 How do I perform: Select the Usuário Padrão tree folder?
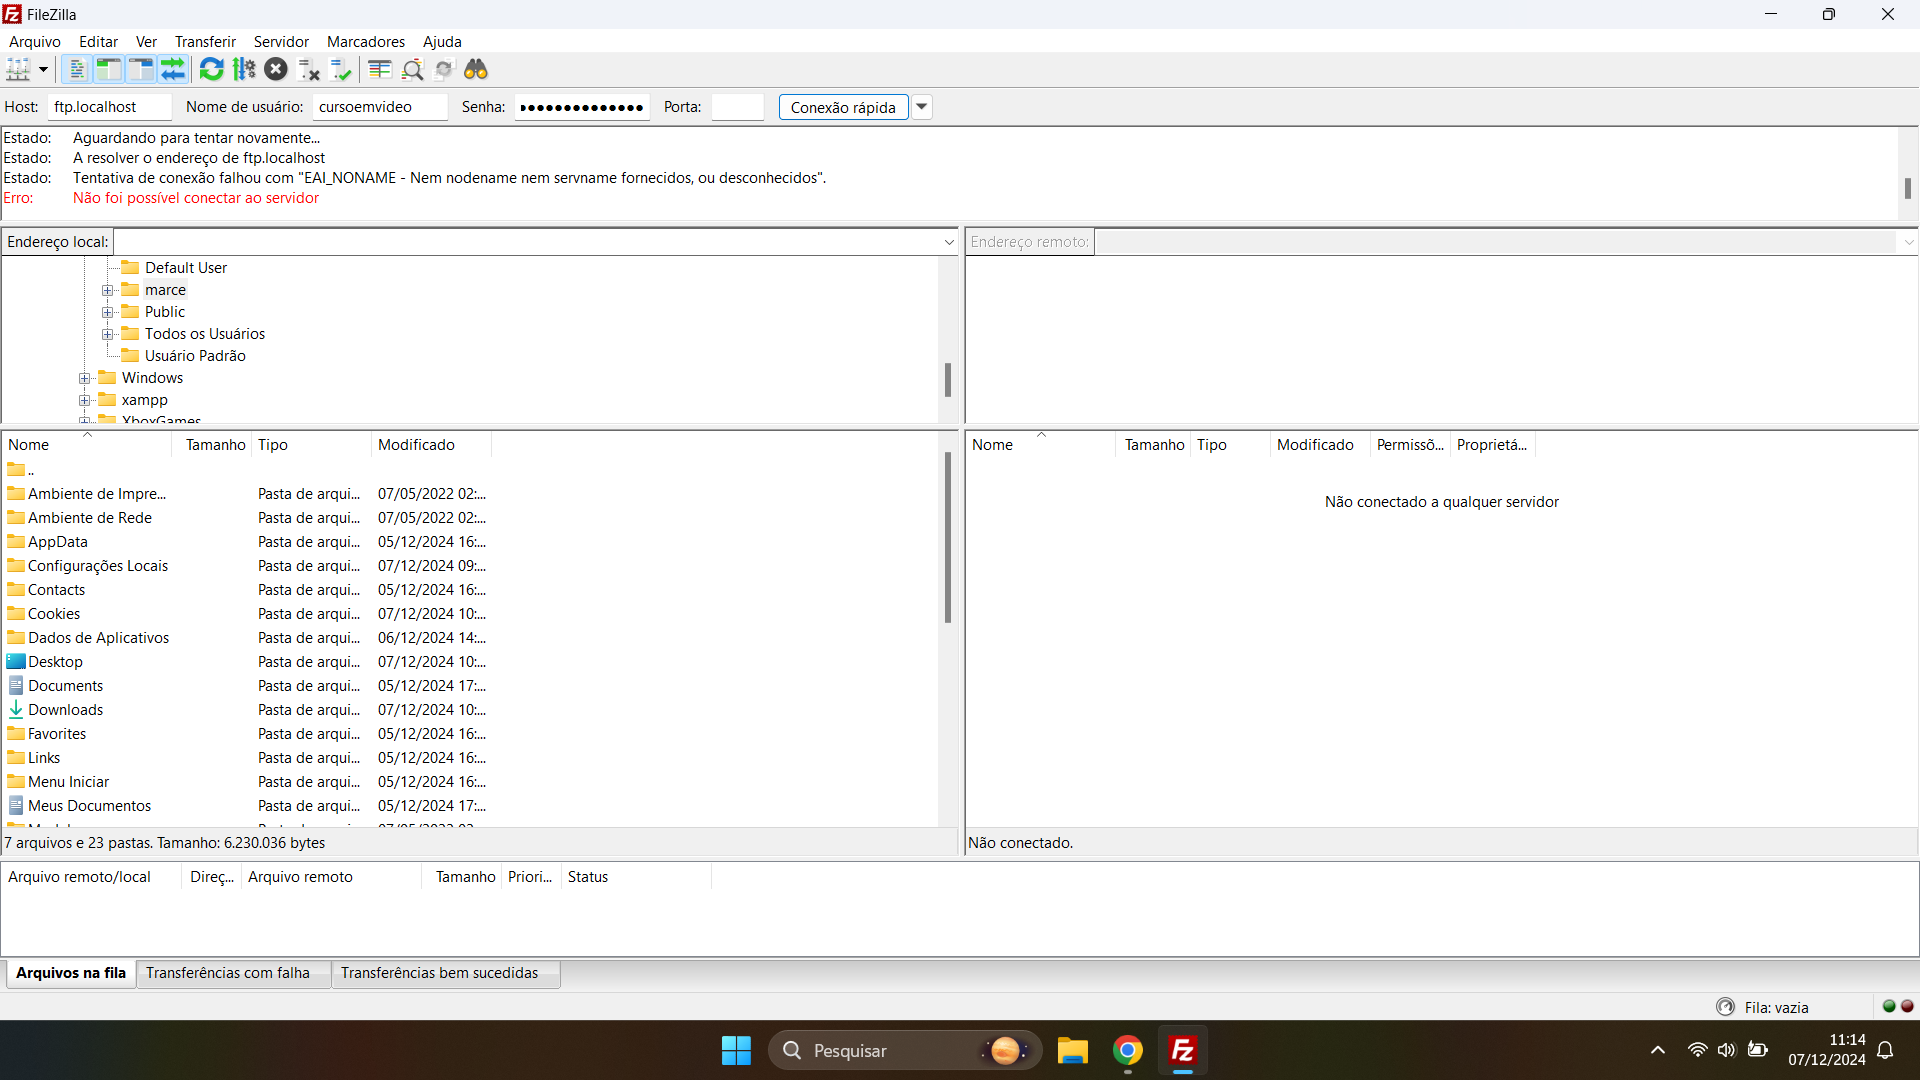click(194, 356)
